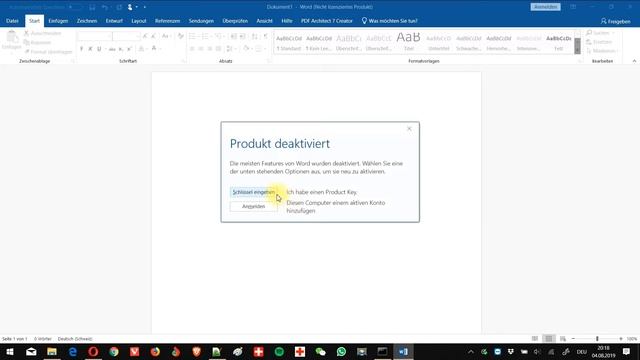Open WhatsApp from the taskbar

click(341, 351)
